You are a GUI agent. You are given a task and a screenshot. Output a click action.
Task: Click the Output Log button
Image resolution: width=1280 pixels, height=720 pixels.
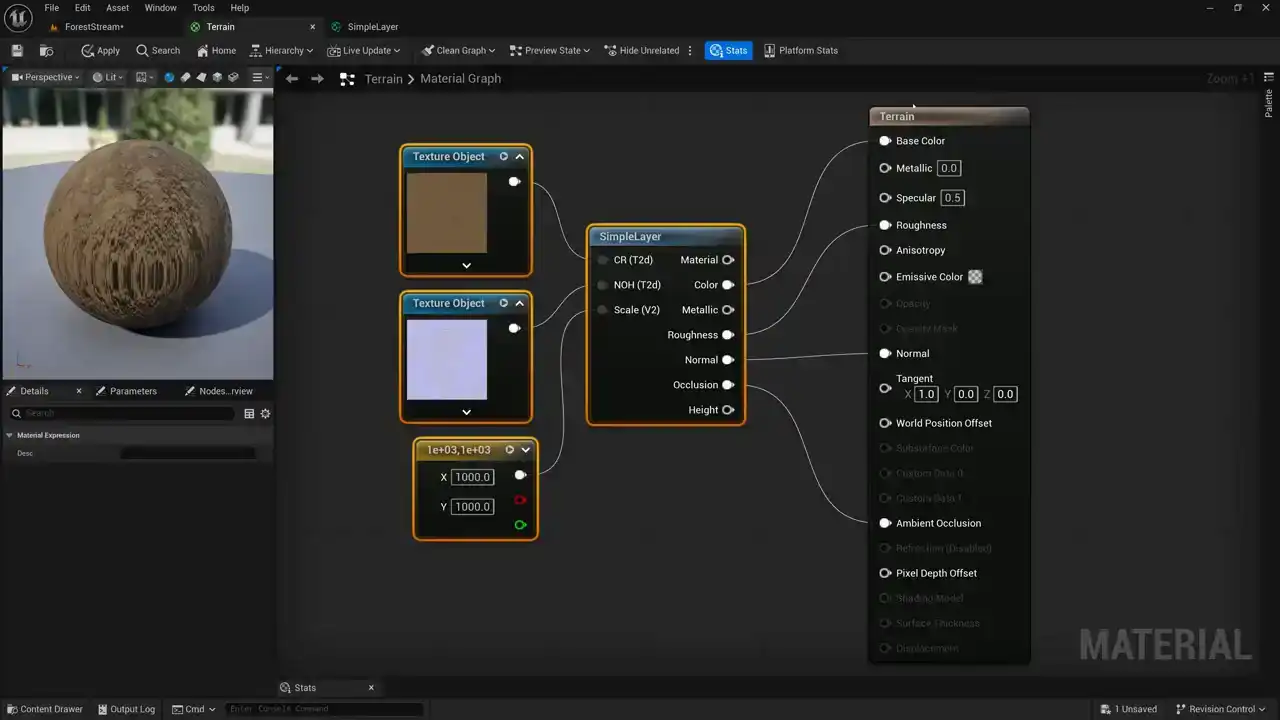click(126, 709)
